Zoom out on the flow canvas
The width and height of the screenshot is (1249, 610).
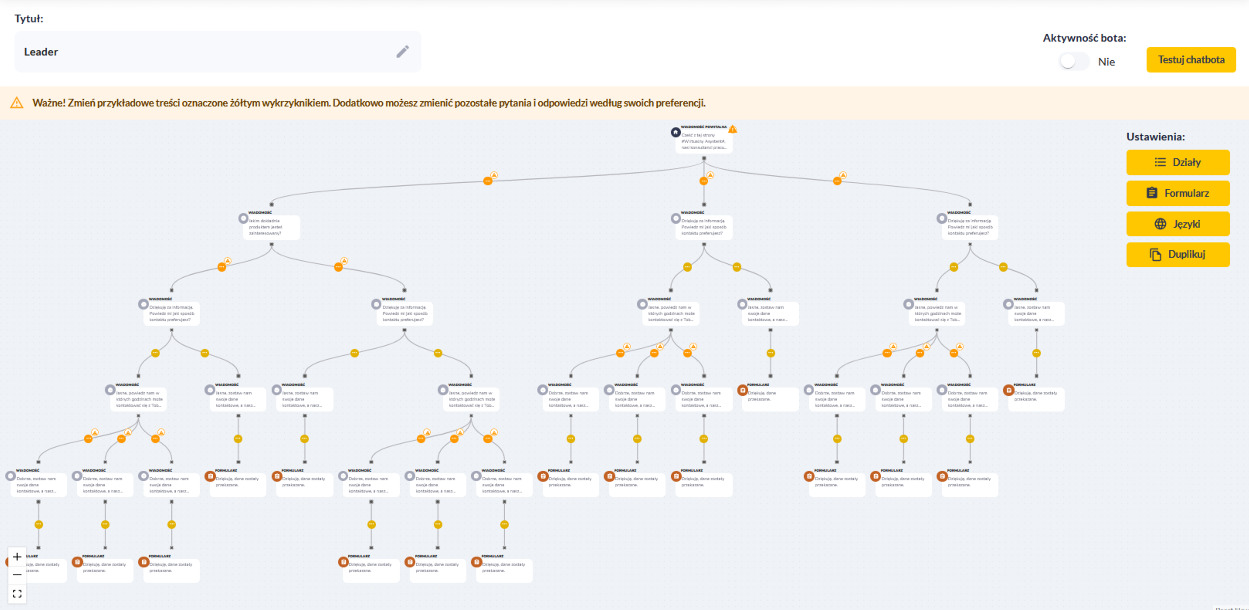click(x=17, y=575)
